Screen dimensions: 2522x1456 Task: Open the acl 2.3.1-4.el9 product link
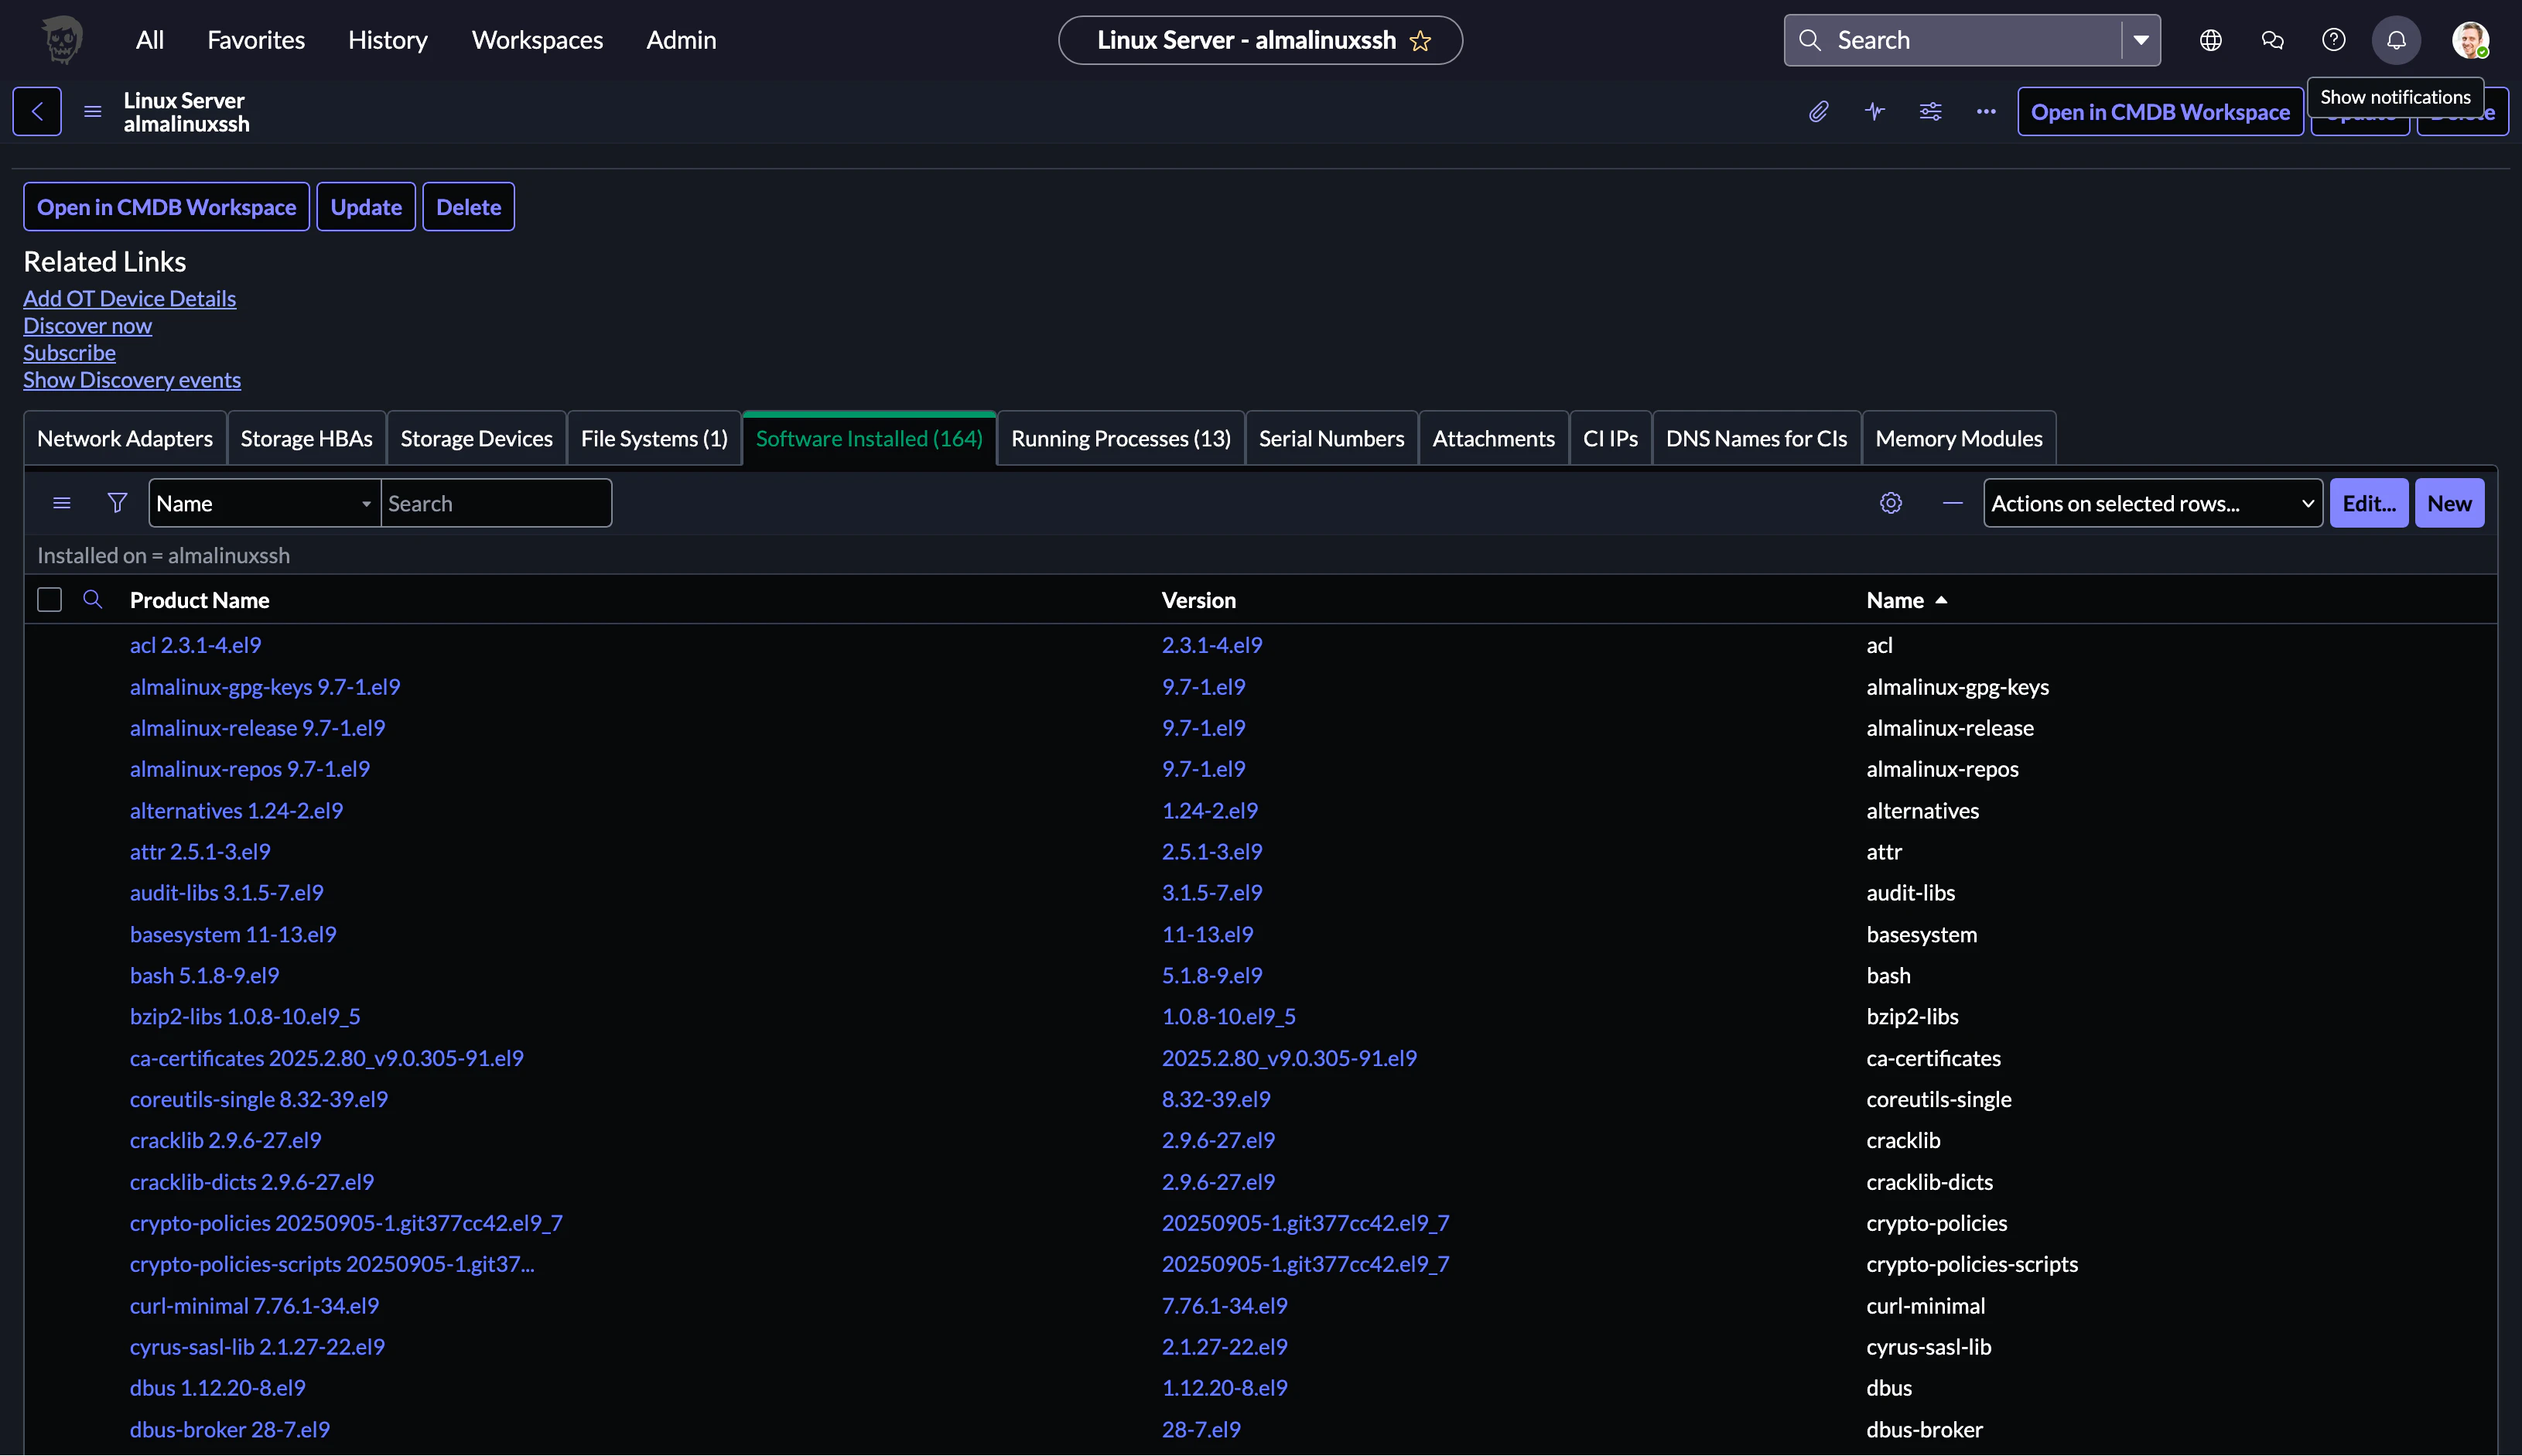tap(196, 645)
